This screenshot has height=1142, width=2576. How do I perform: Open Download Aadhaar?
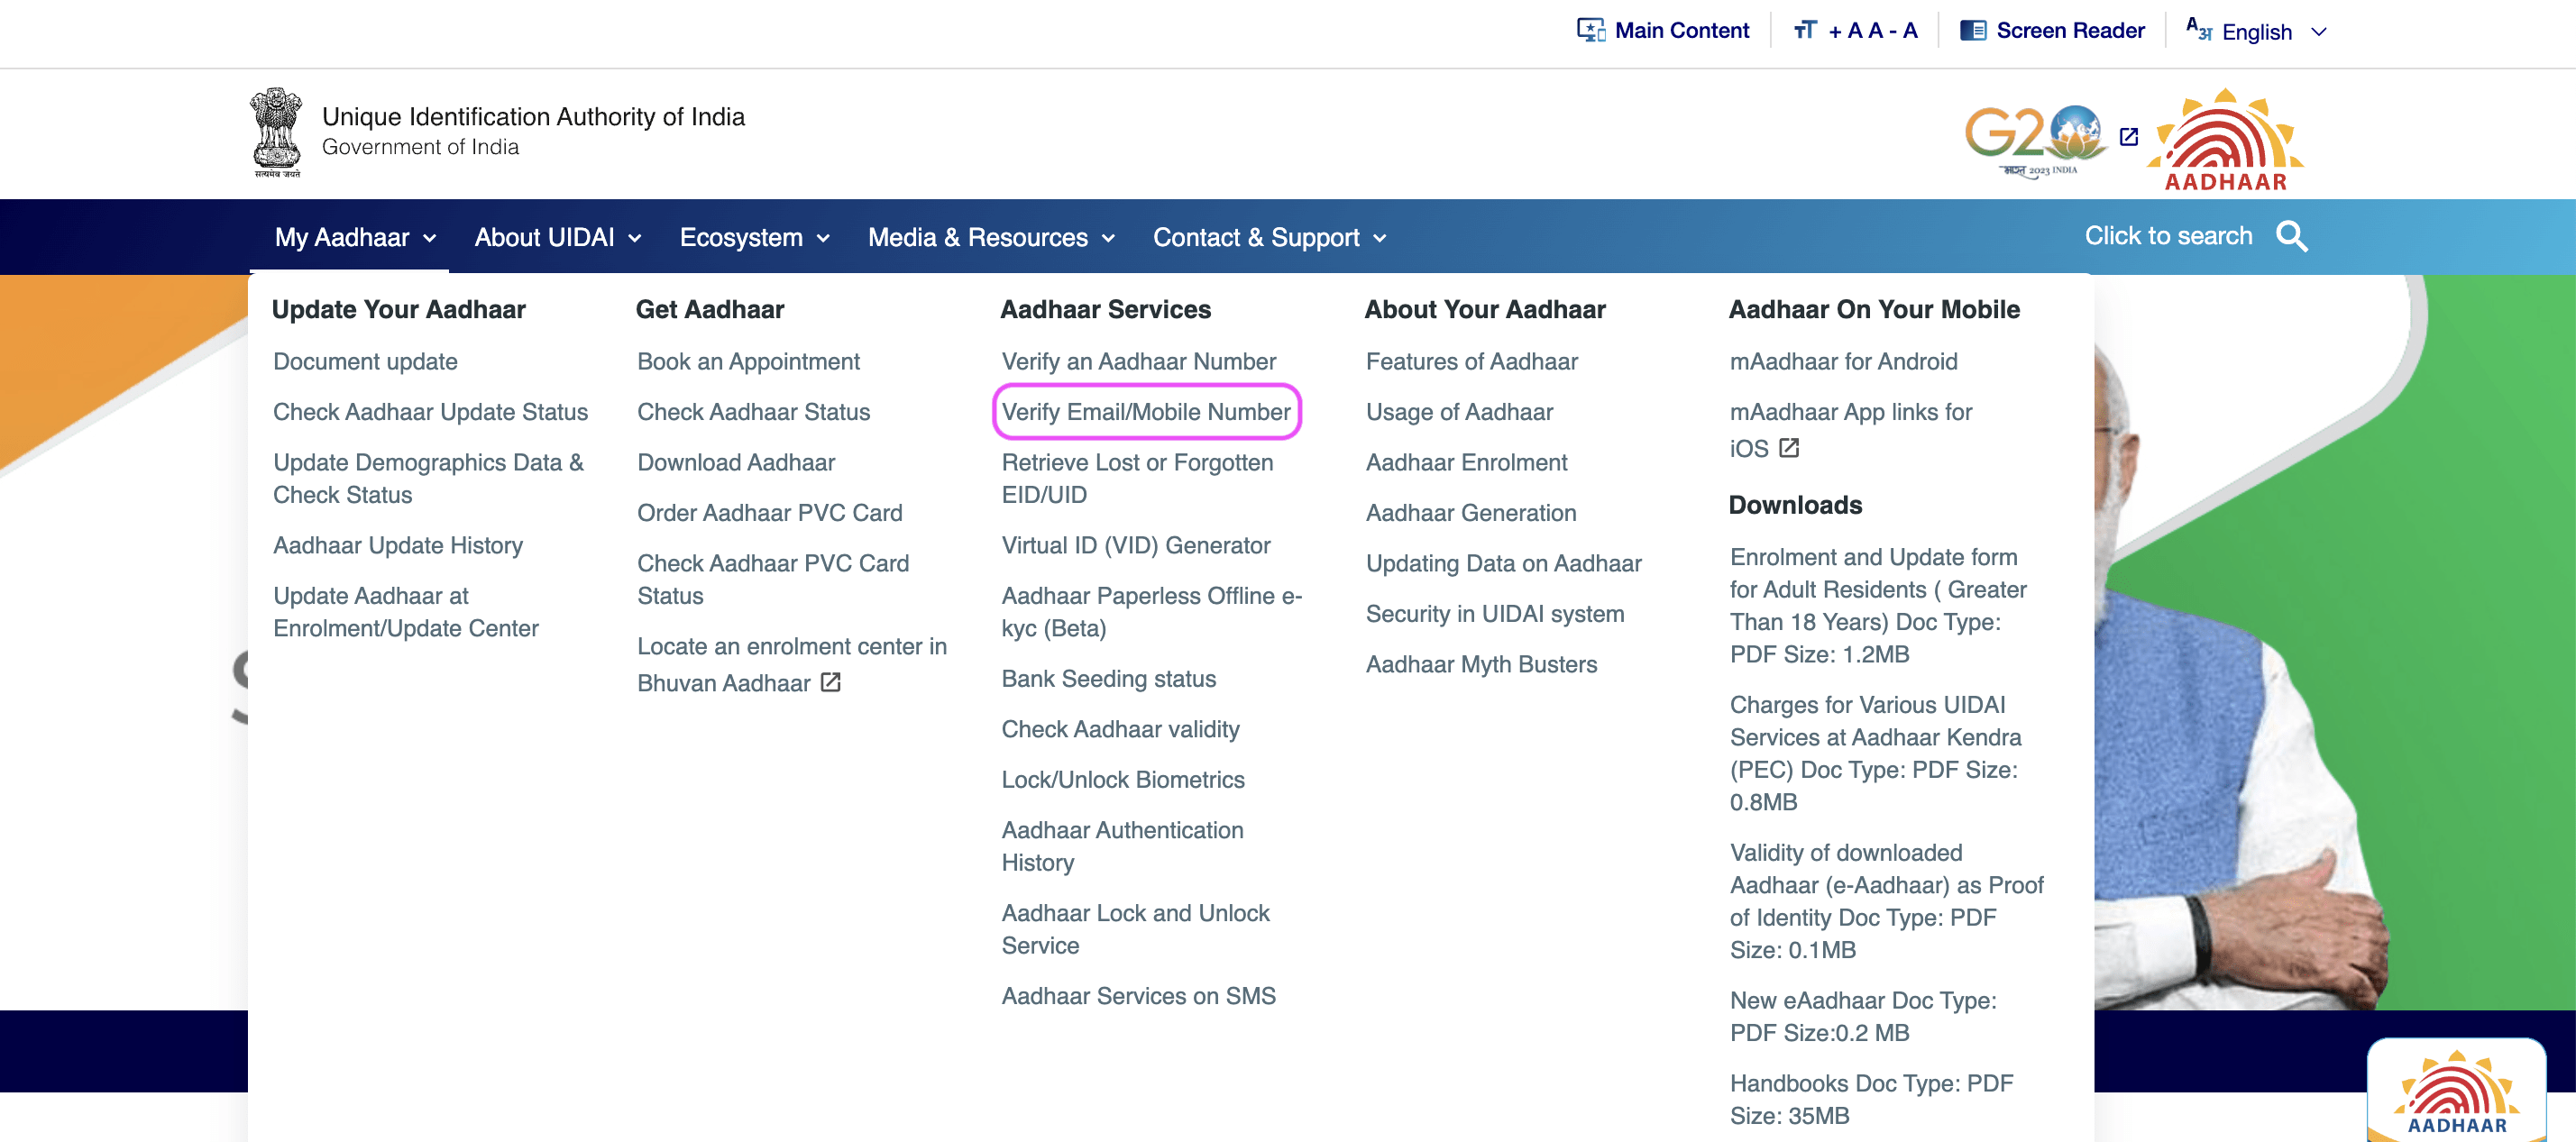click(x=736, y=462)
